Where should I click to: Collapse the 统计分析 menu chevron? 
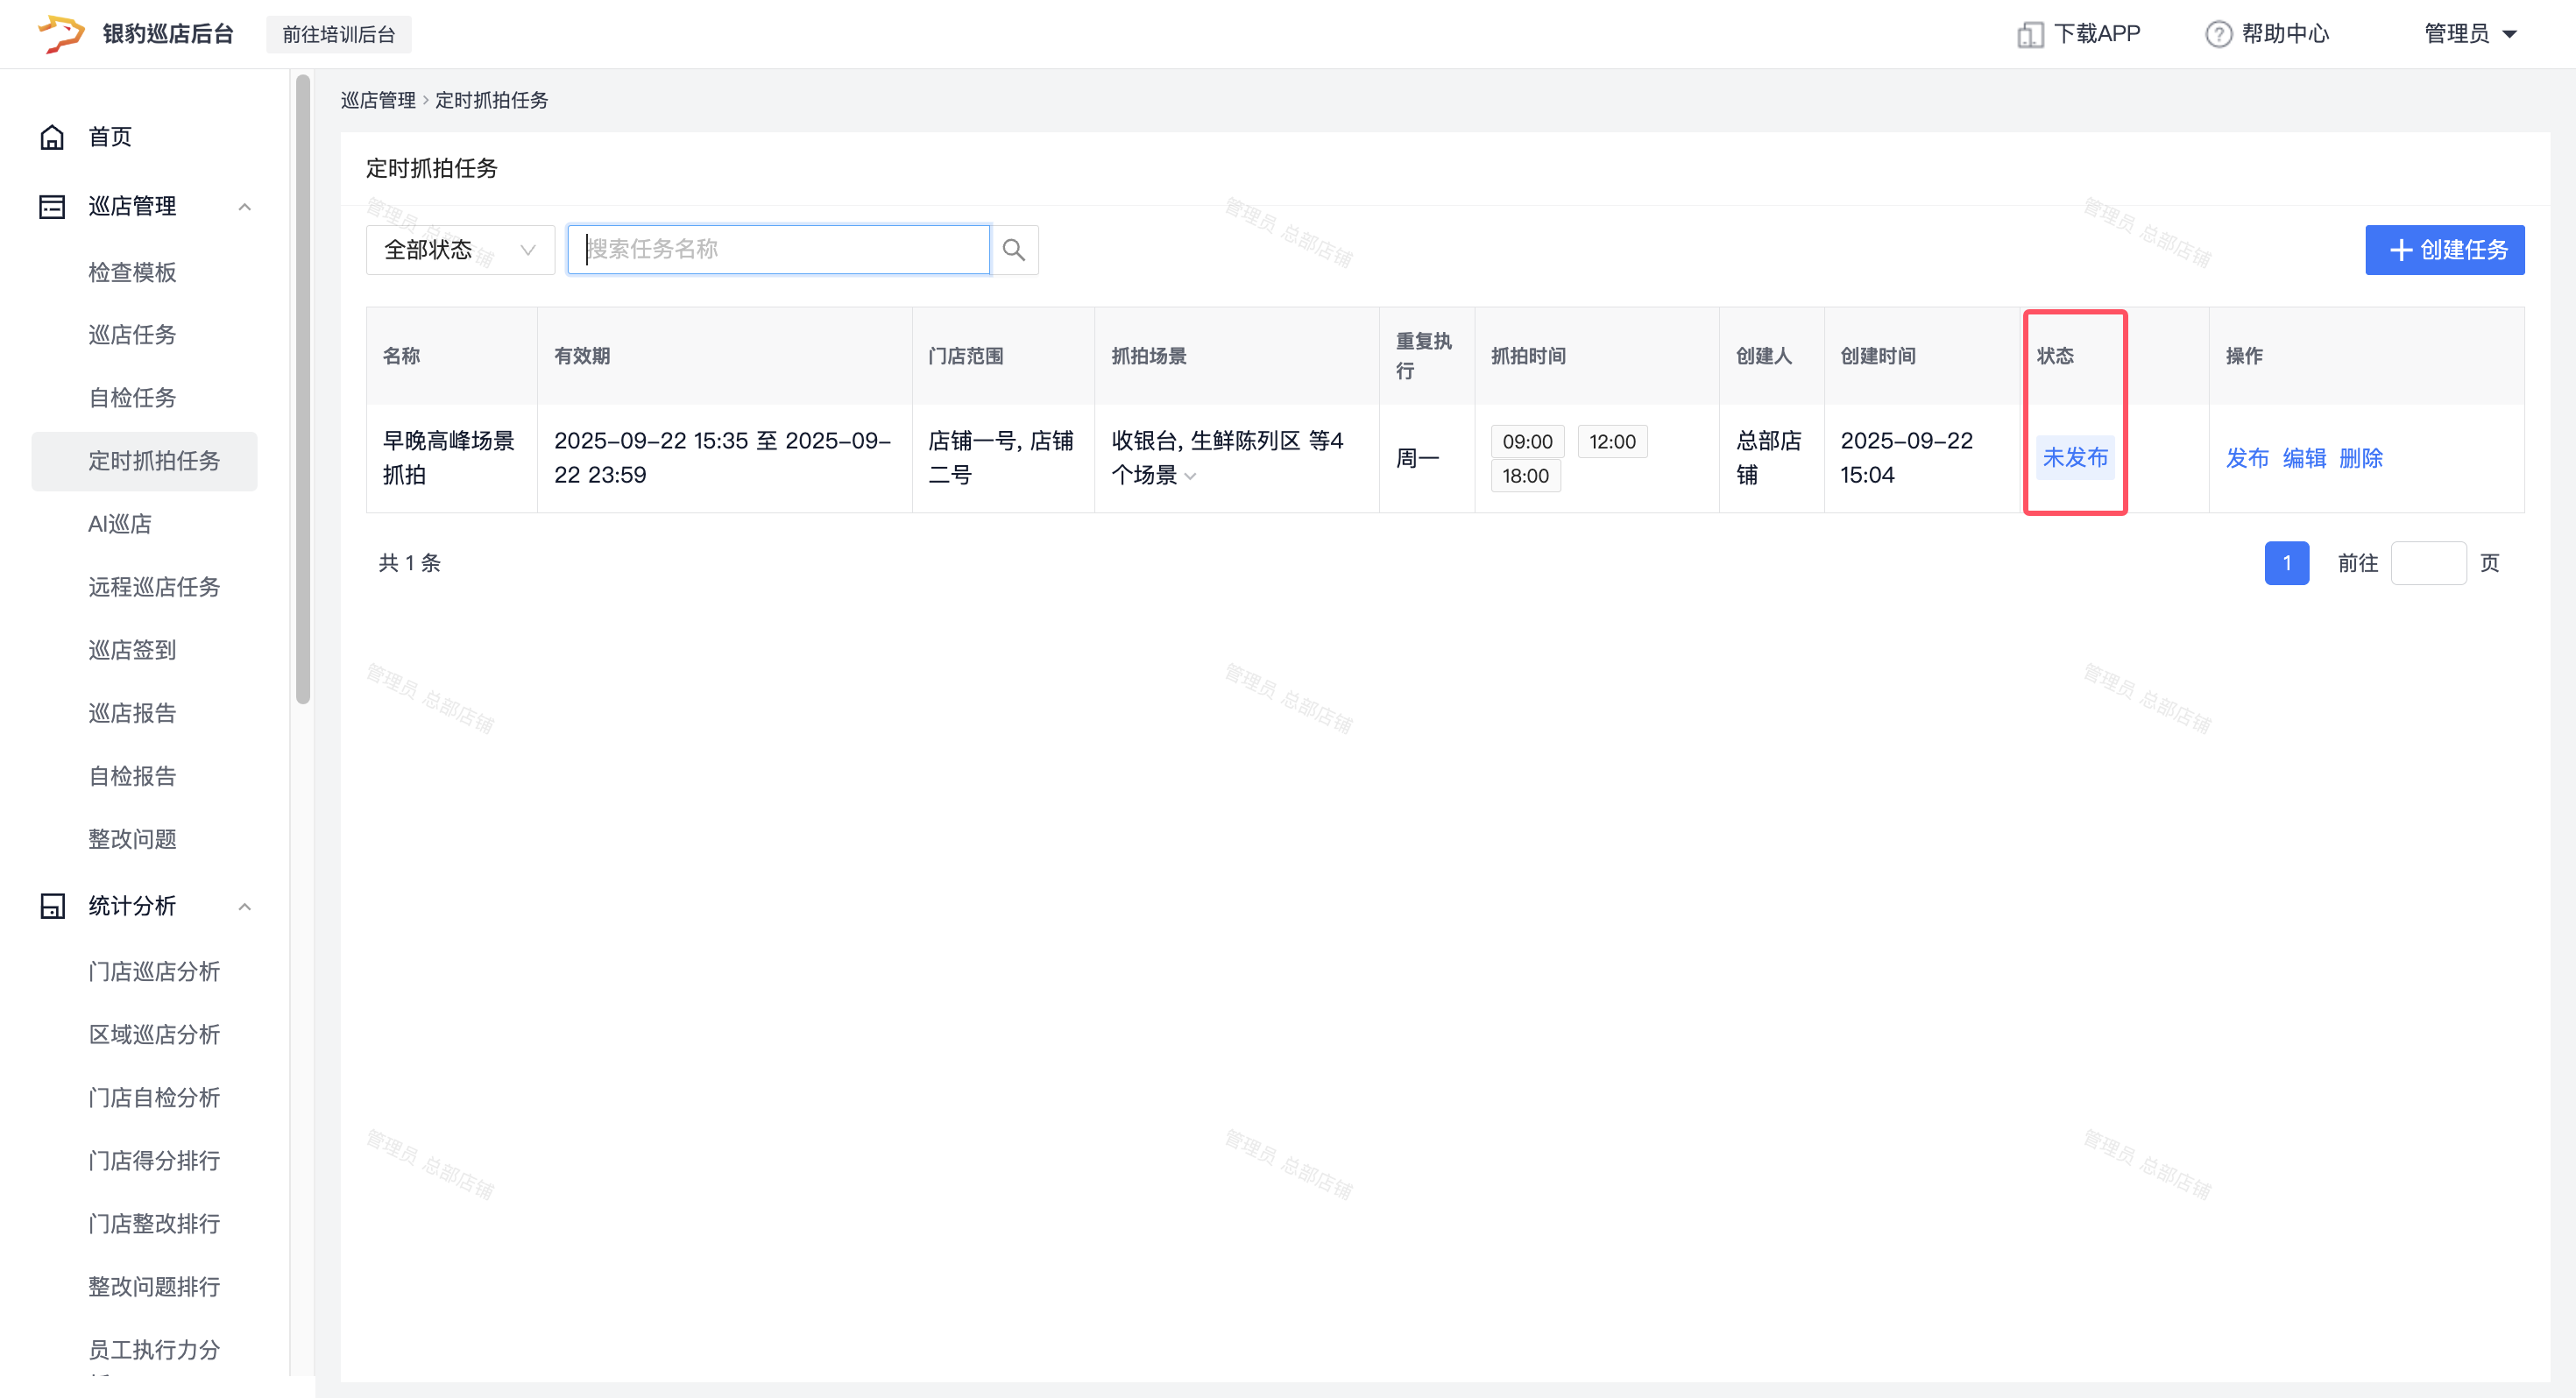pyautogui.click(x=244, y=907)
